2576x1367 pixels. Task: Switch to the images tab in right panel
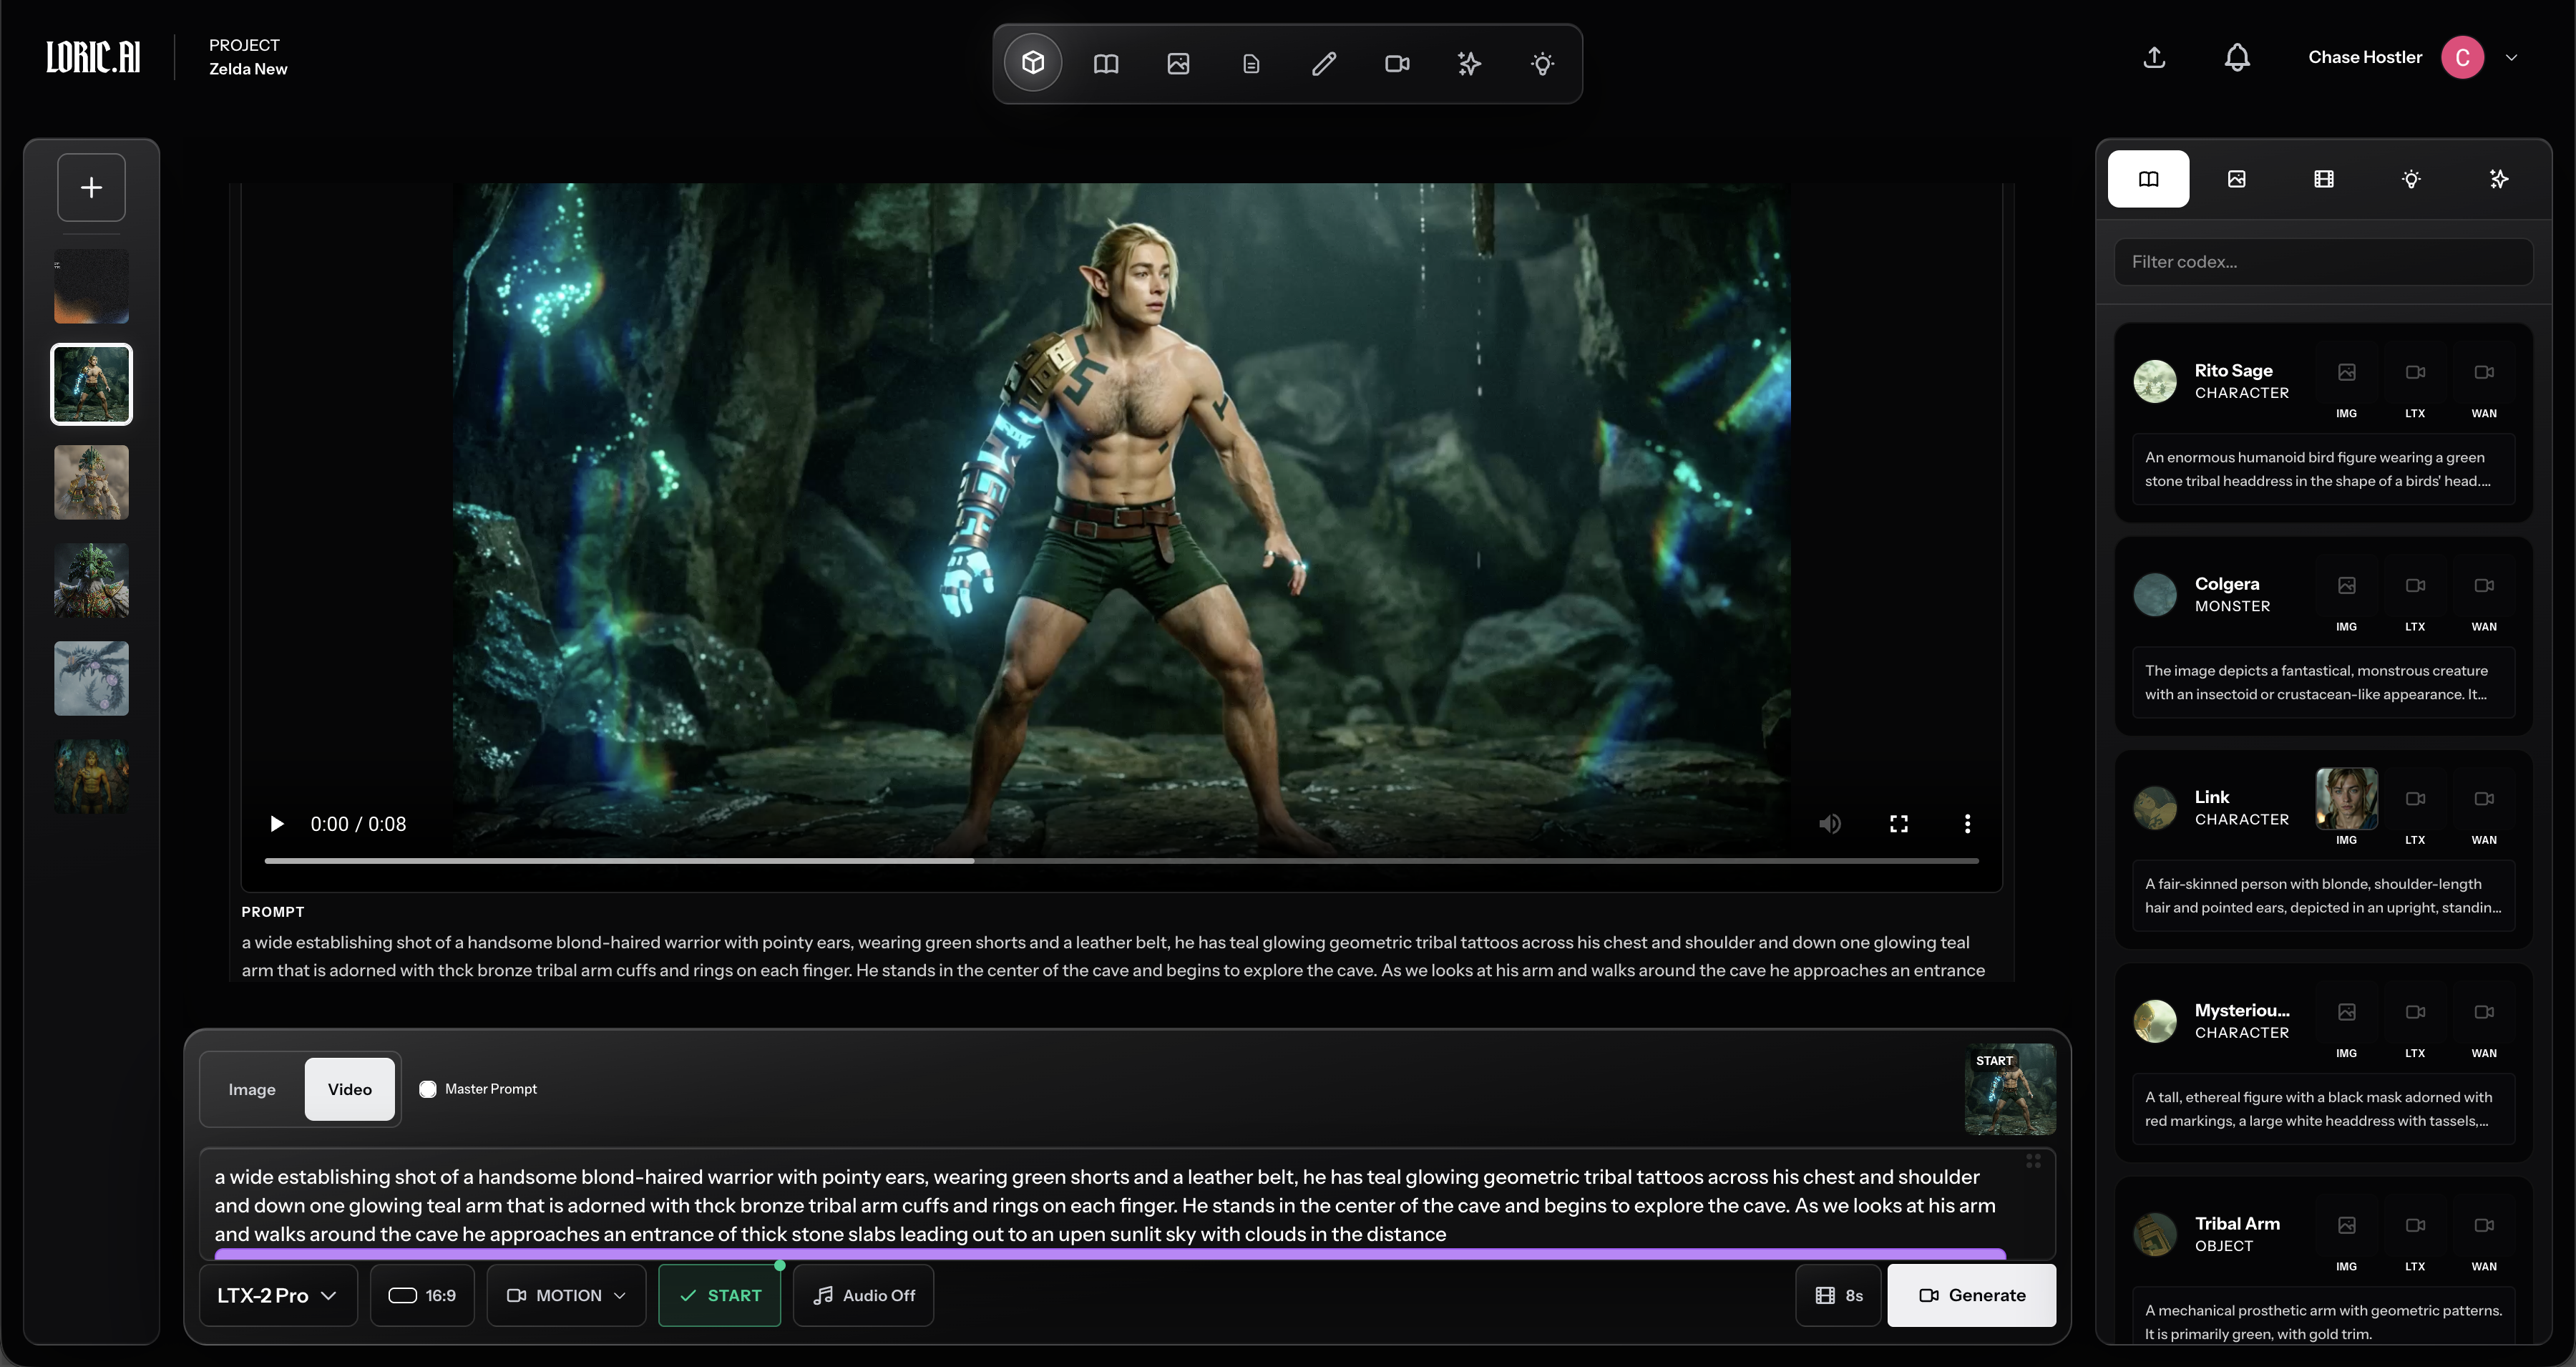coord(2237,179)
